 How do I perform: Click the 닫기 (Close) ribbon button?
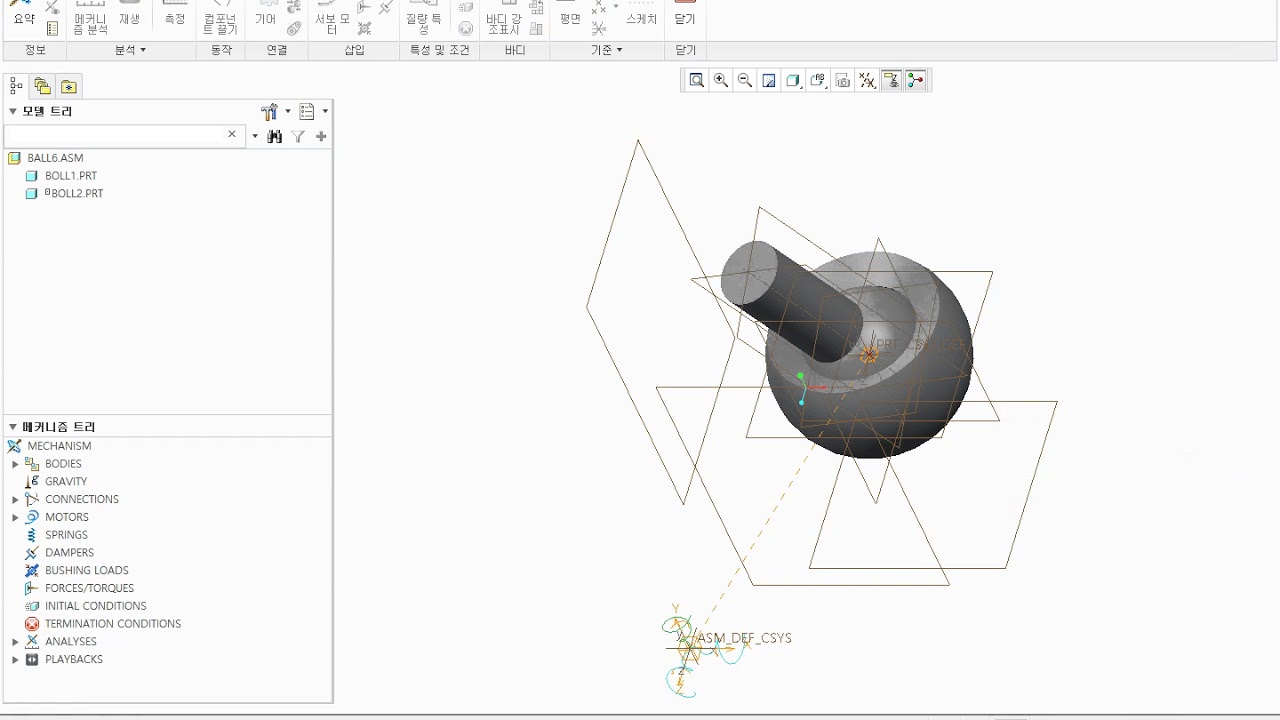click(685, 15)
